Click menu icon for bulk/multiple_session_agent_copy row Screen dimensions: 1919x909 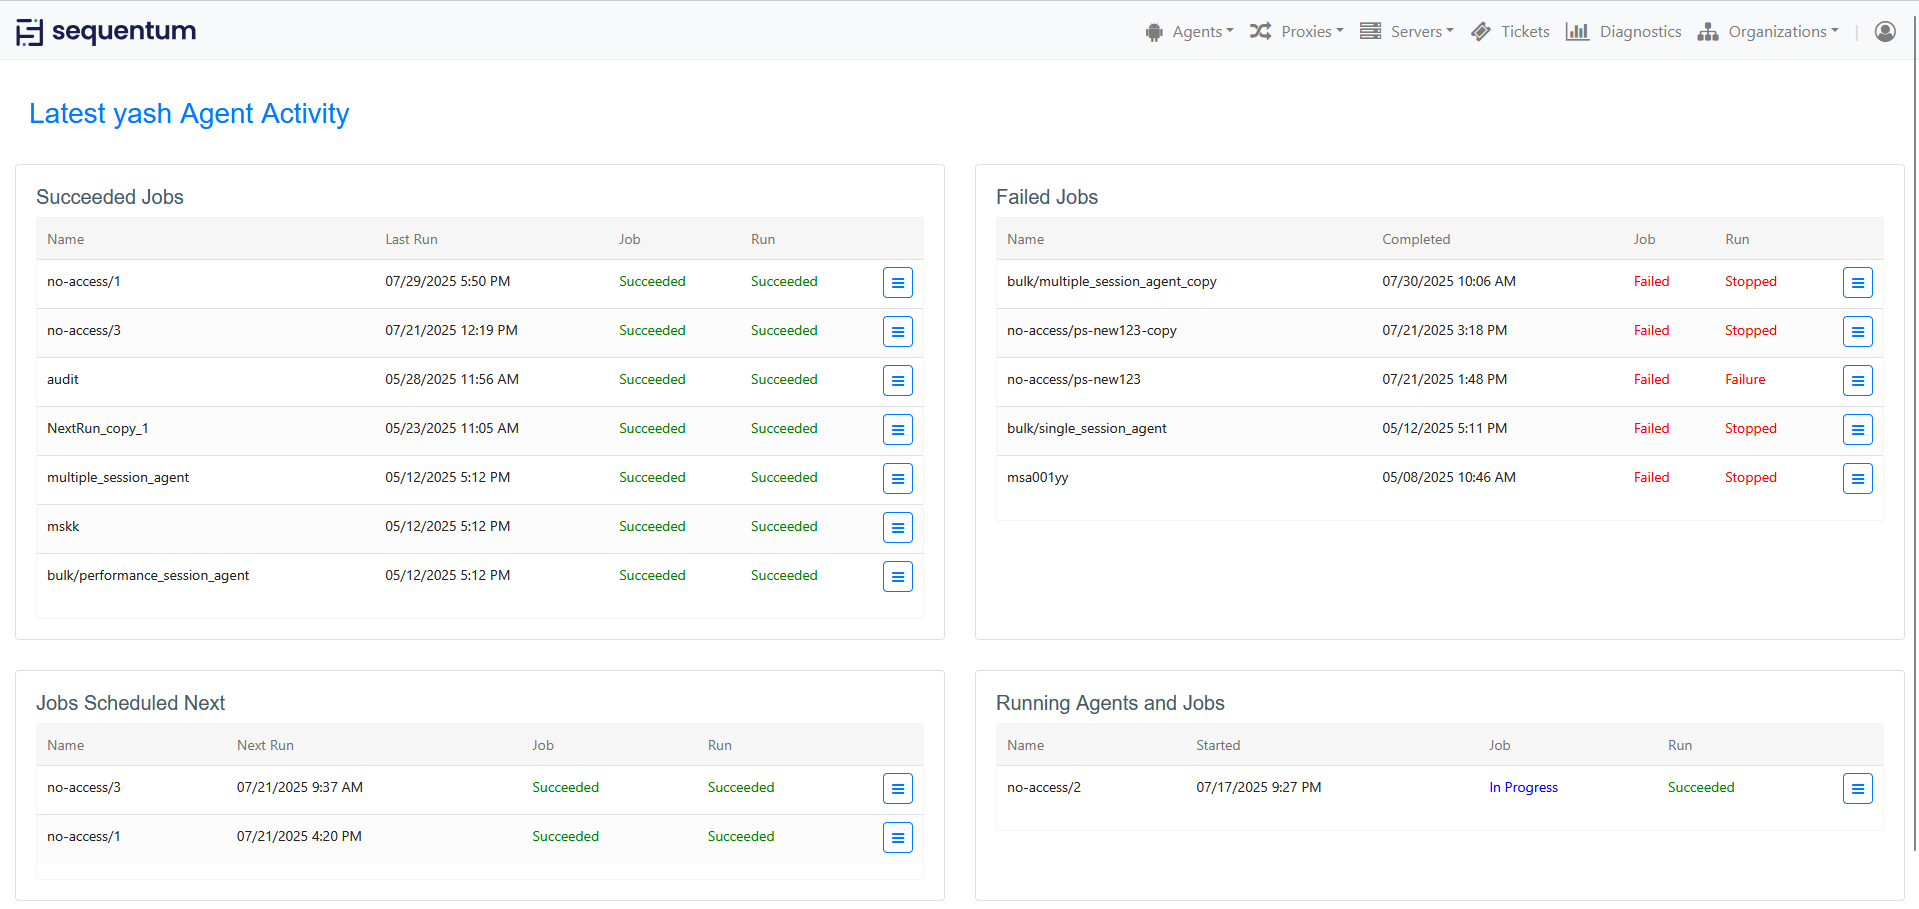[1857, 283]
